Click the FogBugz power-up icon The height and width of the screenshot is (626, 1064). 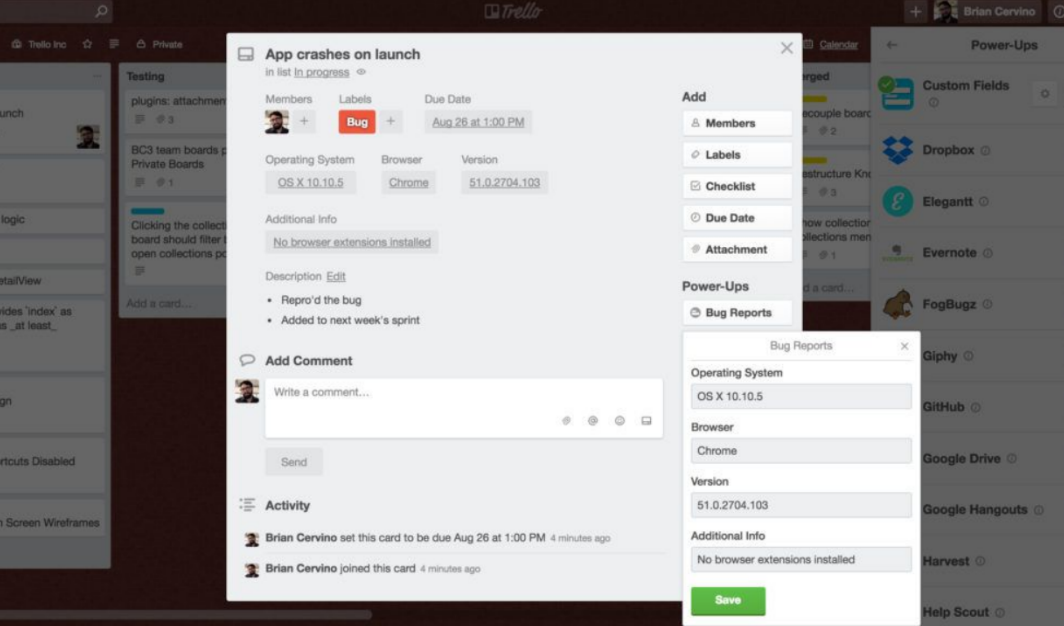[x=897, y=304]
